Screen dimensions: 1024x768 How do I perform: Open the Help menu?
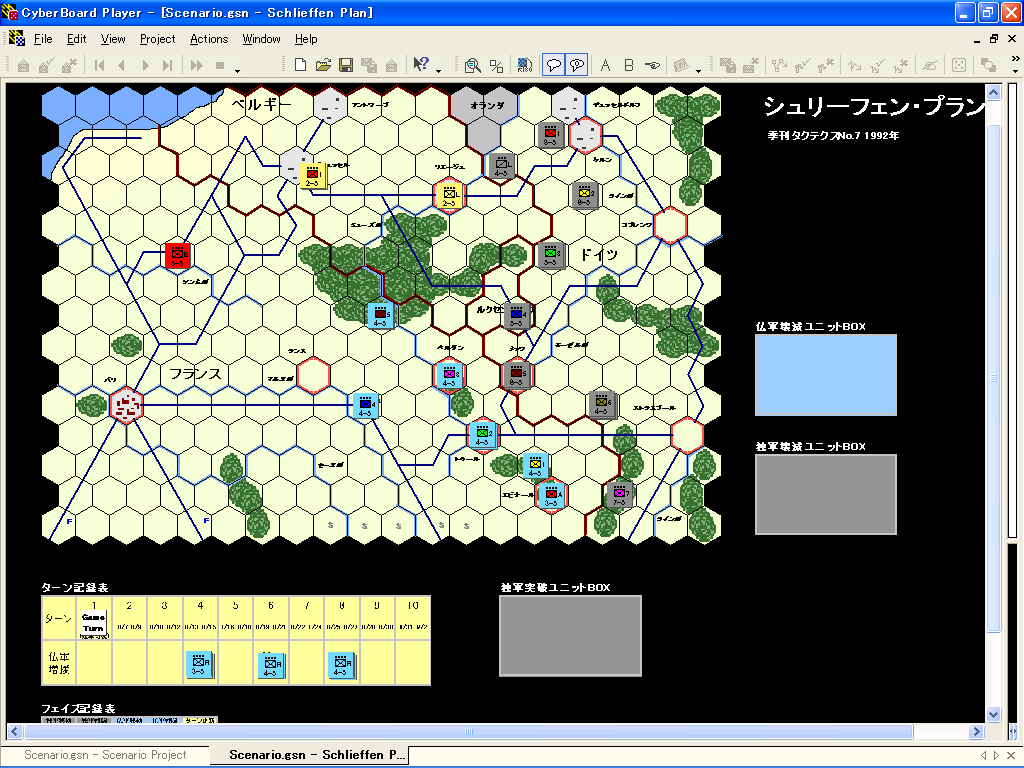pos(306,39)
